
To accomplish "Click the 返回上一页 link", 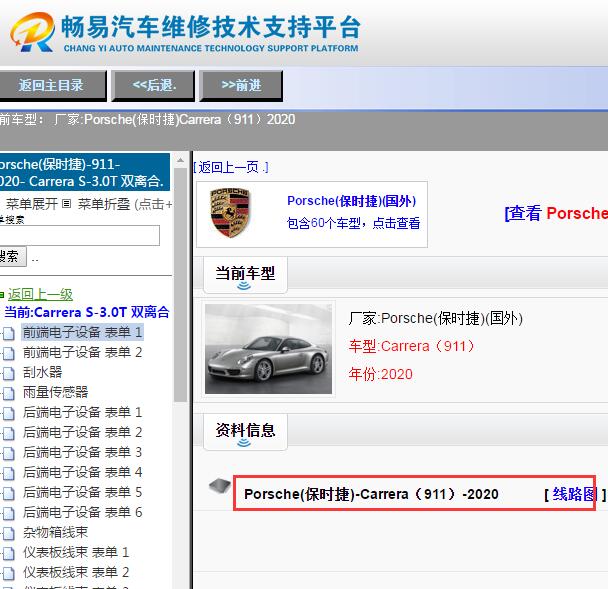I will 231,168.
